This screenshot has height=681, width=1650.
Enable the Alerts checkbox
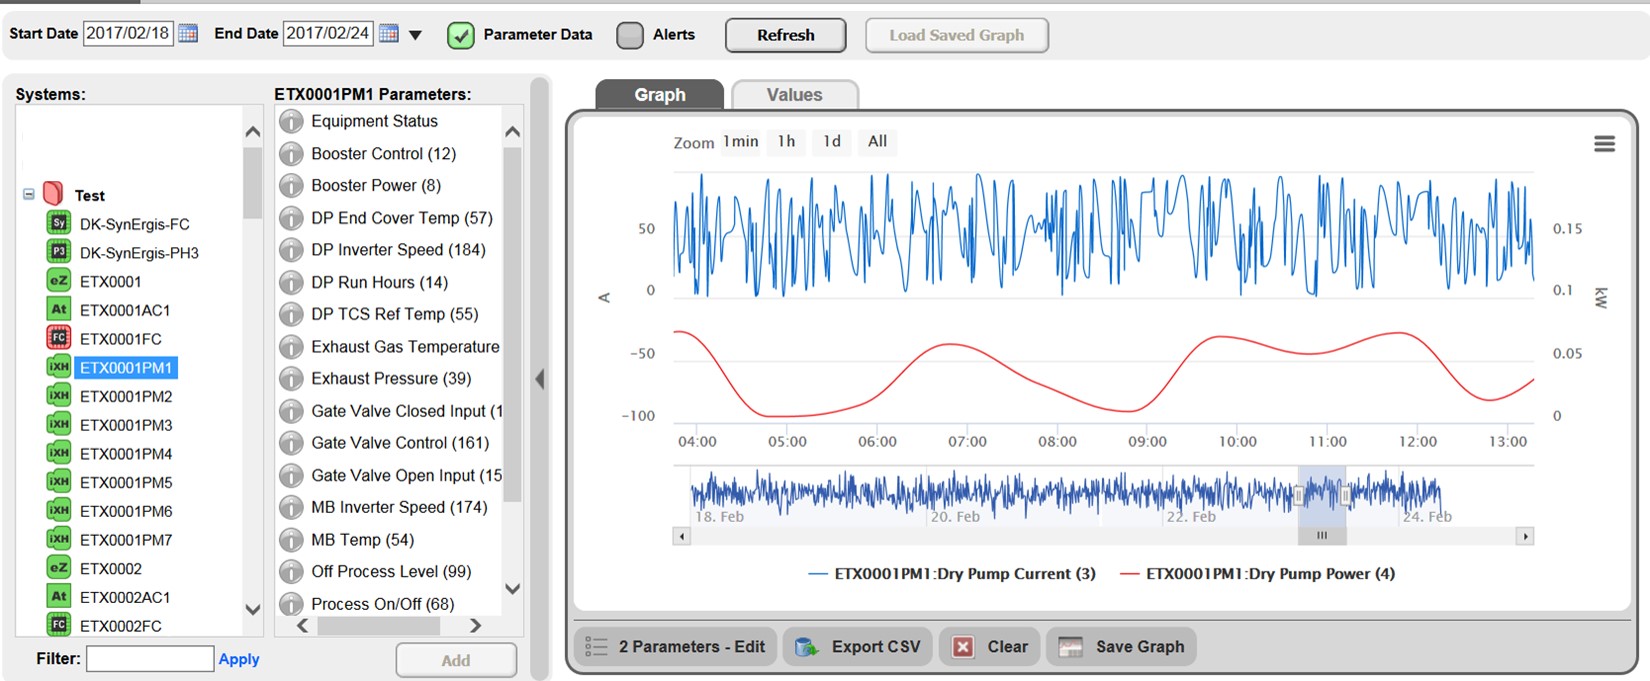(x=630, y=35)
